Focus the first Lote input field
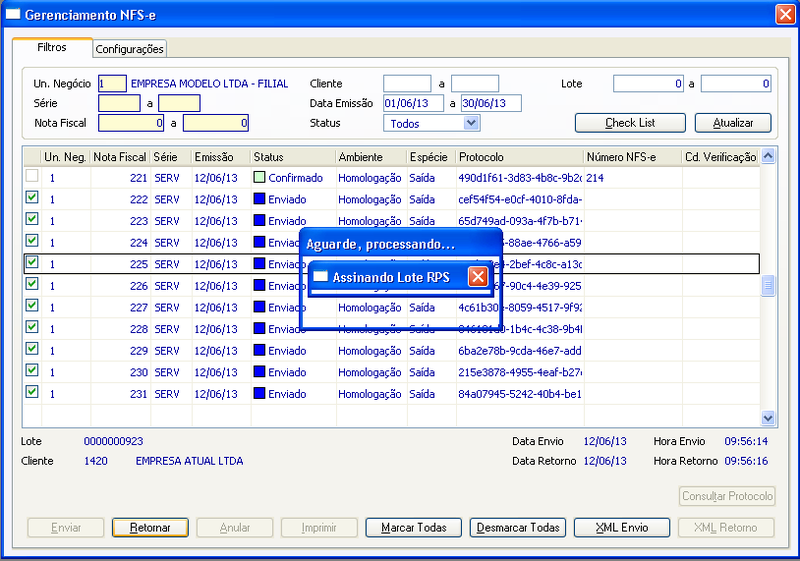 [648, 84]
